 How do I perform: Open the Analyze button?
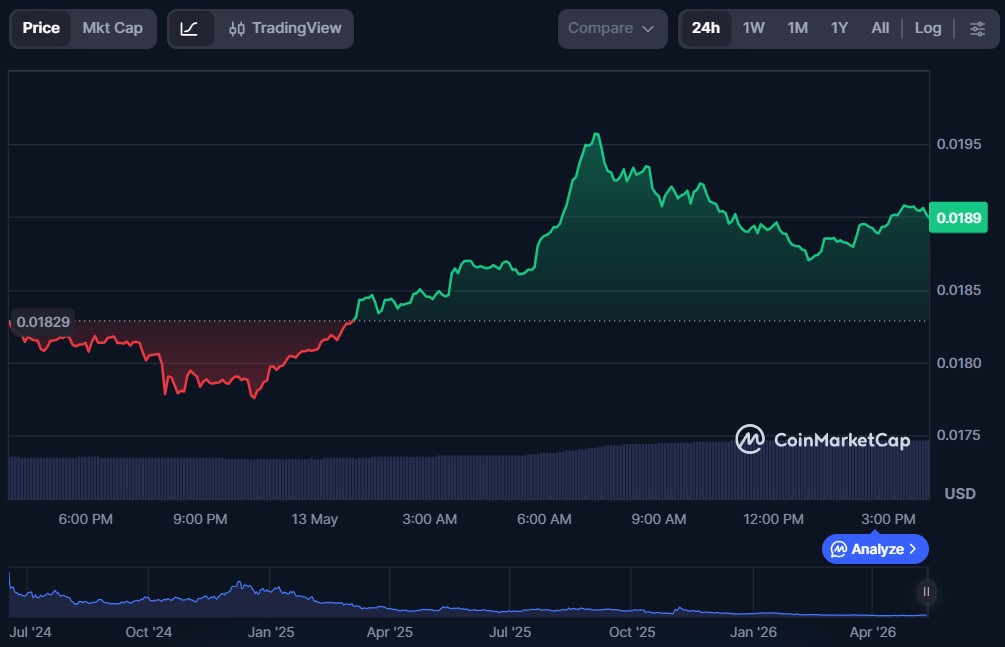pos(875,550)
